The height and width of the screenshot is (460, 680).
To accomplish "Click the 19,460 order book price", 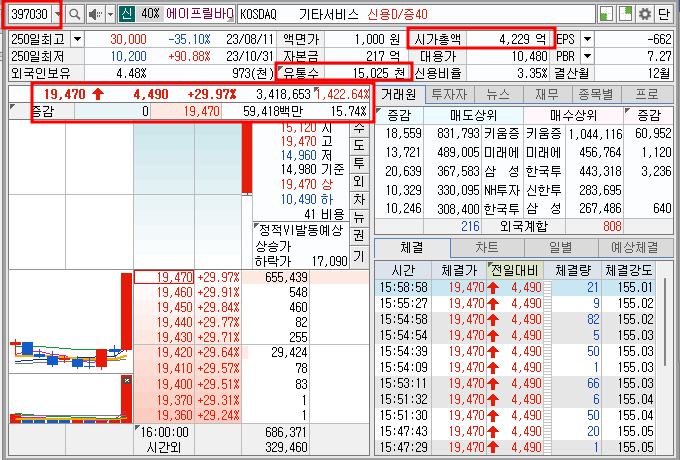I will 174,292.
